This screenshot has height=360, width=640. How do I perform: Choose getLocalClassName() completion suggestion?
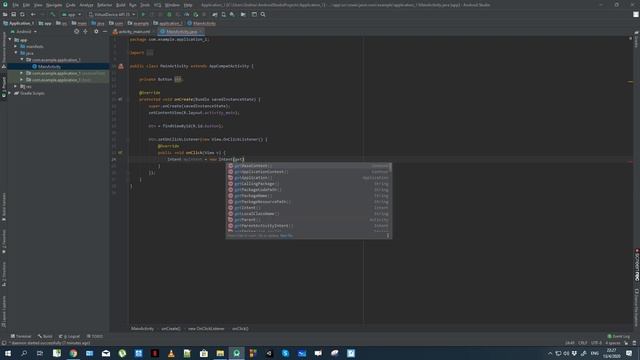pos(309,214)
